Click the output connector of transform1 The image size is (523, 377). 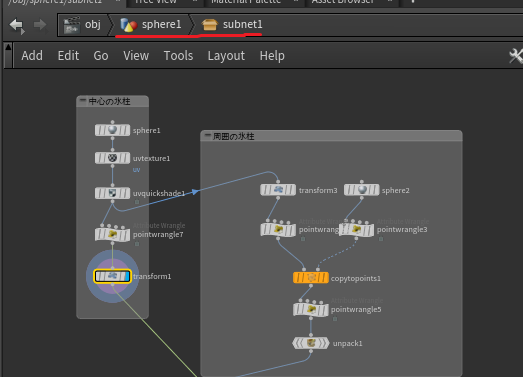(x=112, y=285)
